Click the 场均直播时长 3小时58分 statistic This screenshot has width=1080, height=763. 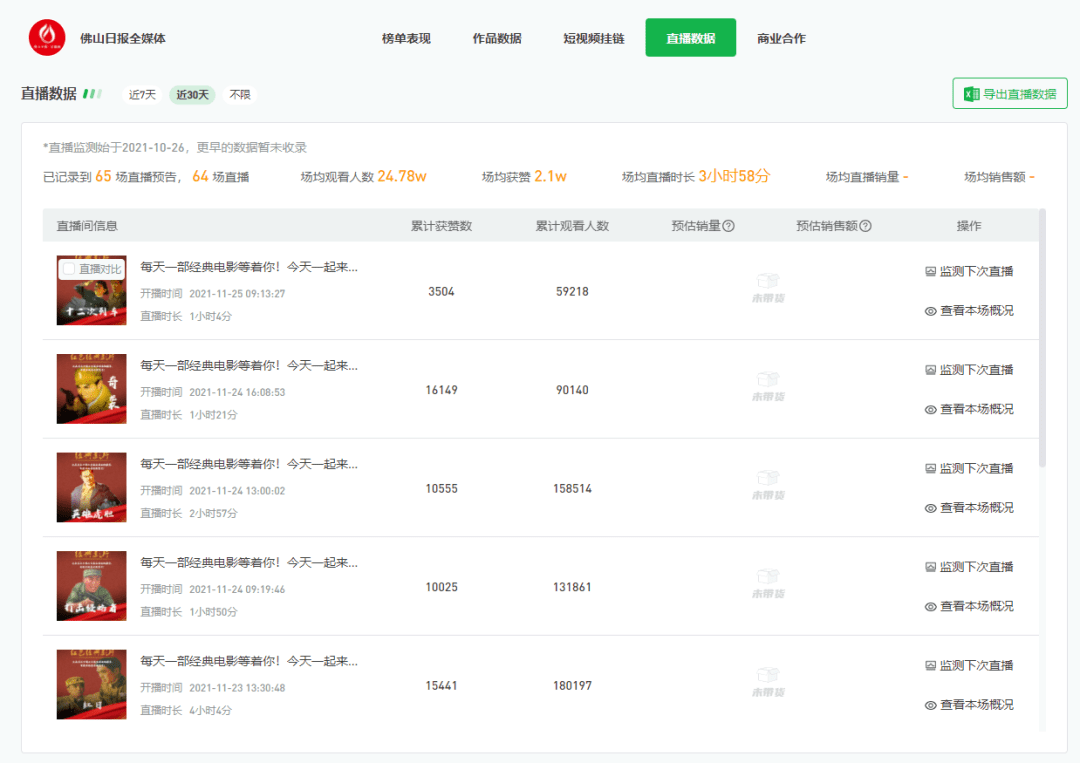(x=696, y=177)
